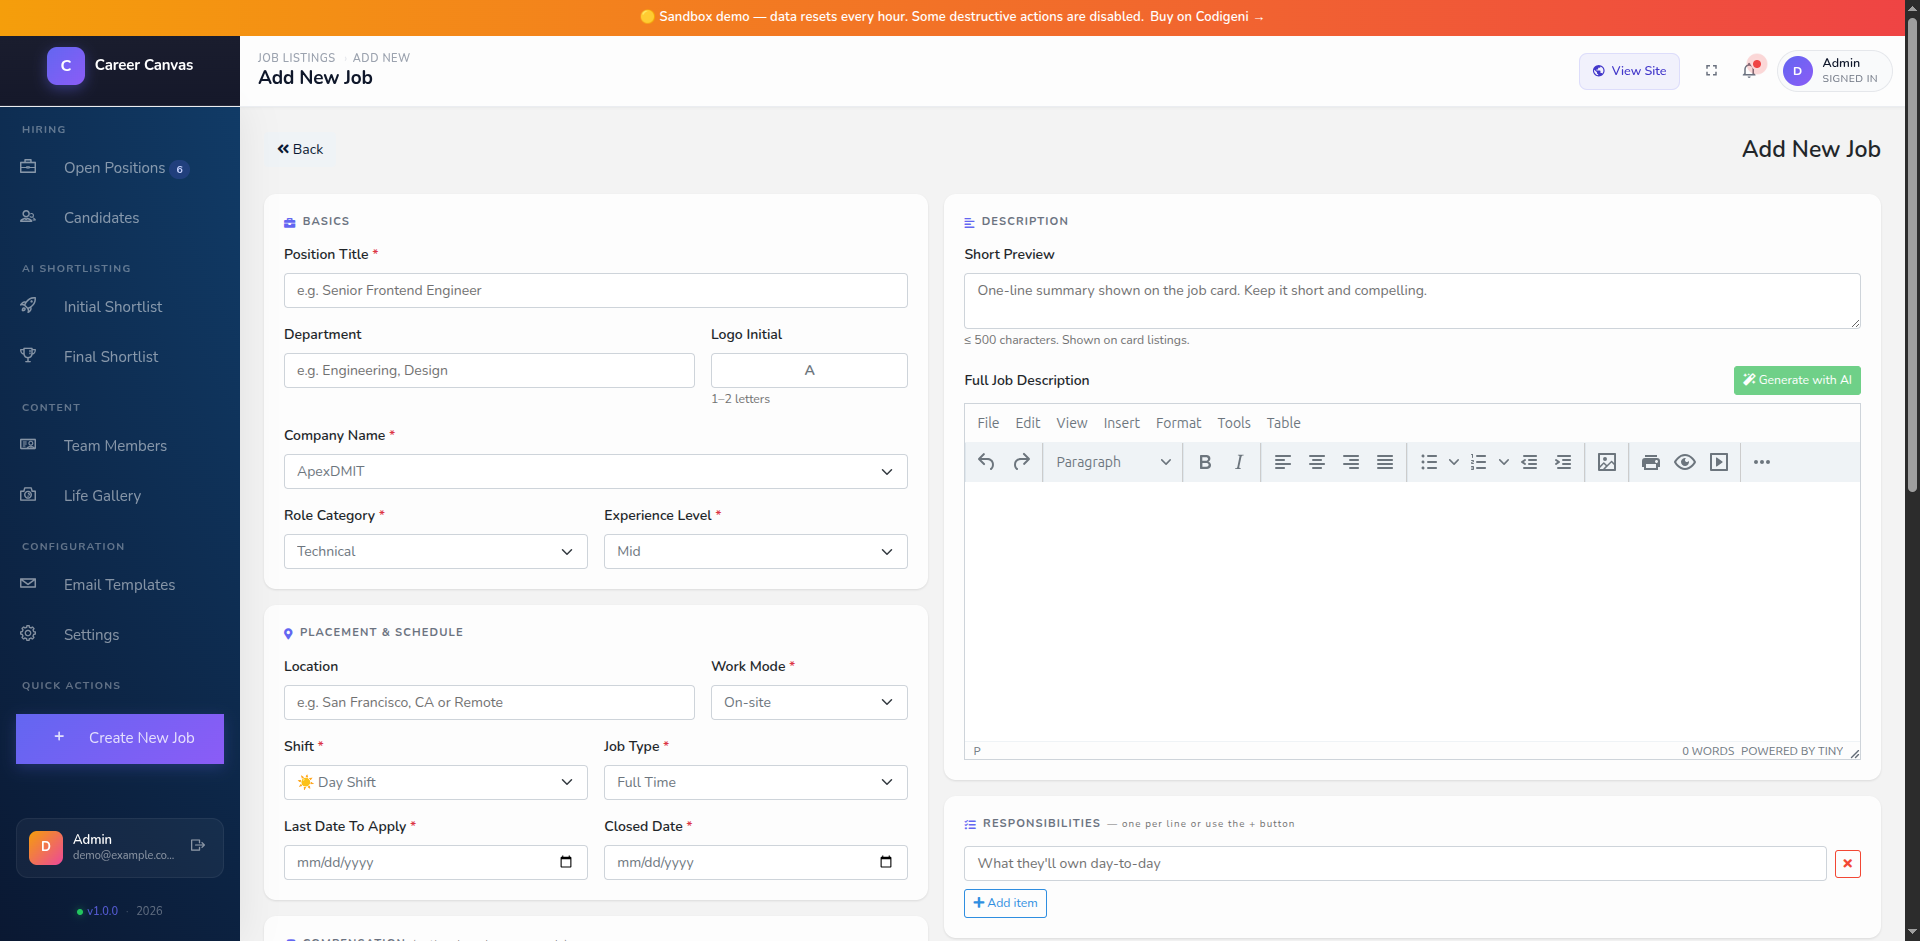Log out using sidebar exit icon

[x=198, y=846]
